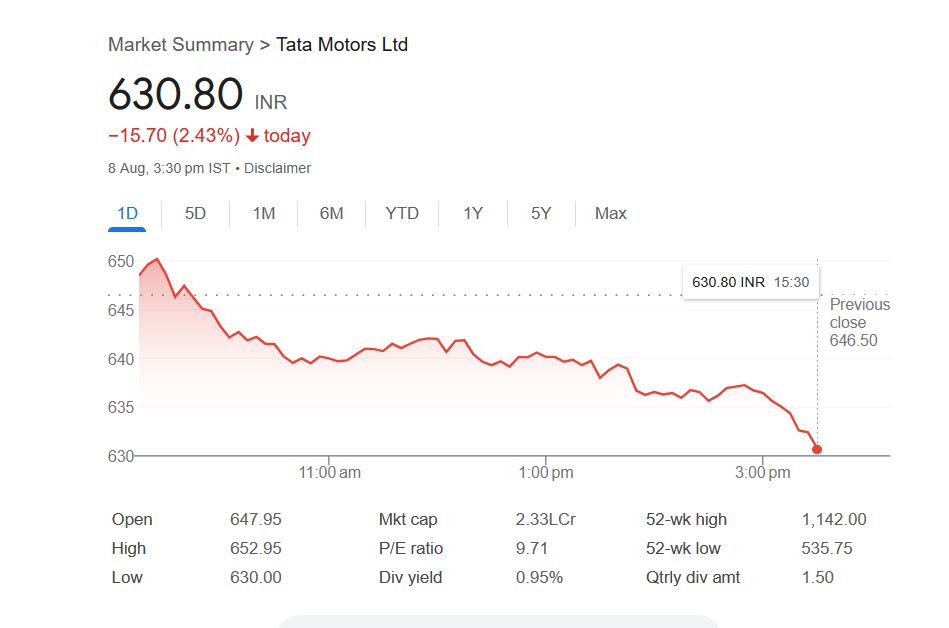Image resolution: width=949 pixels, height=628 pixels.
Task: Click the Tata Motors Ltd title
Action: [x=342, y=45]
